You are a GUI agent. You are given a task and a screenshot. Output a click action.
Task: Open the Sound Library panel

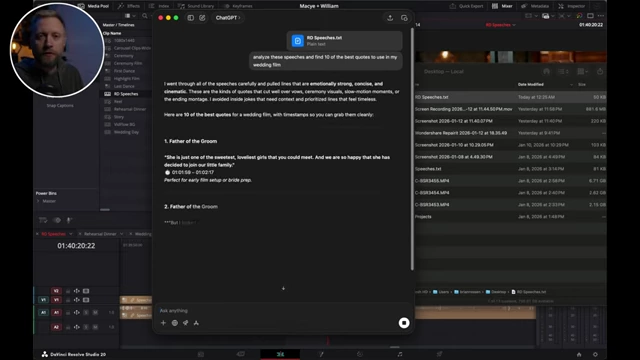pyautogui.click(x=196, y=6)
